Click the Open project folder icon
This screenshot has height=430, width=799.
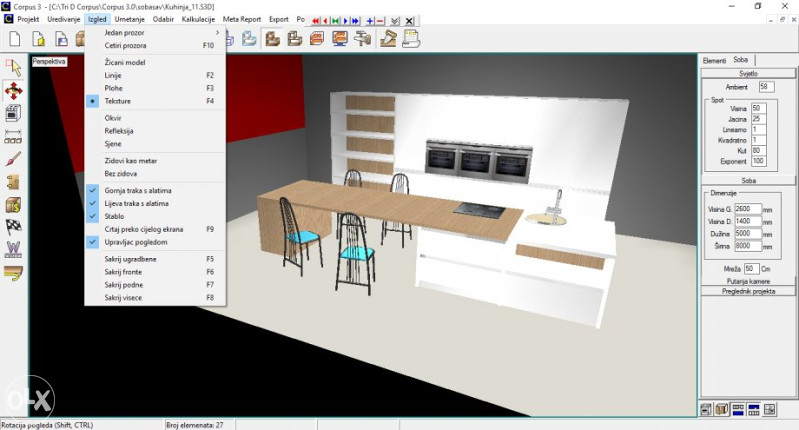(x=38, y=39)
